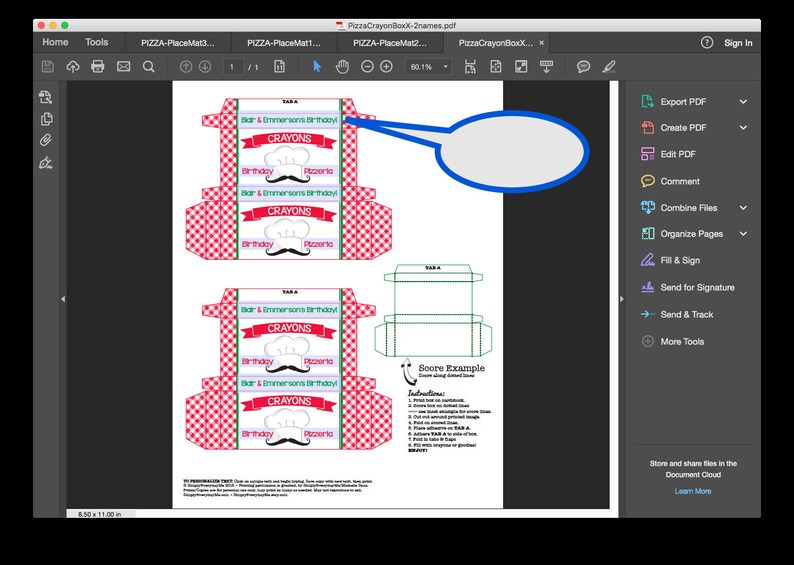This screenshot has height=565, width=794.
Task: Expand Create PDF chevron
Action: click(x=743, y=128)
